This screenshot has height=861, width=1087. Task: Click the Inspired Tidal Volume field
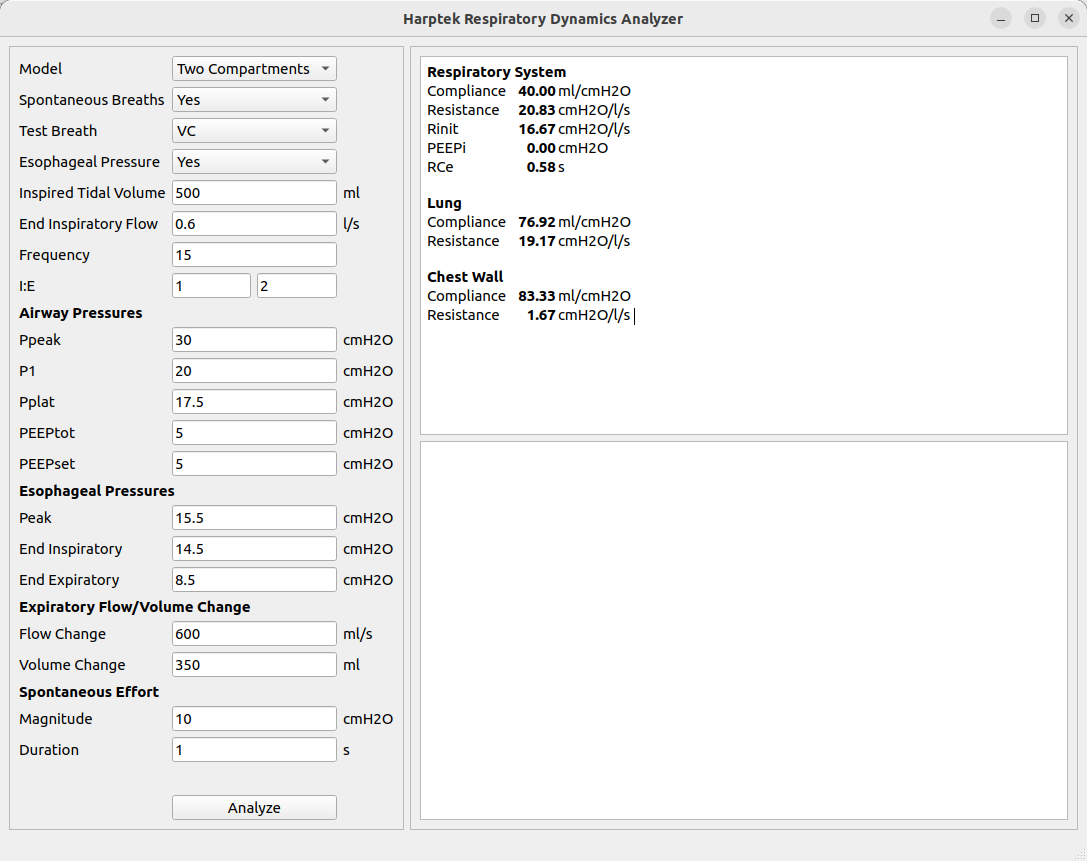coord(254,193)
